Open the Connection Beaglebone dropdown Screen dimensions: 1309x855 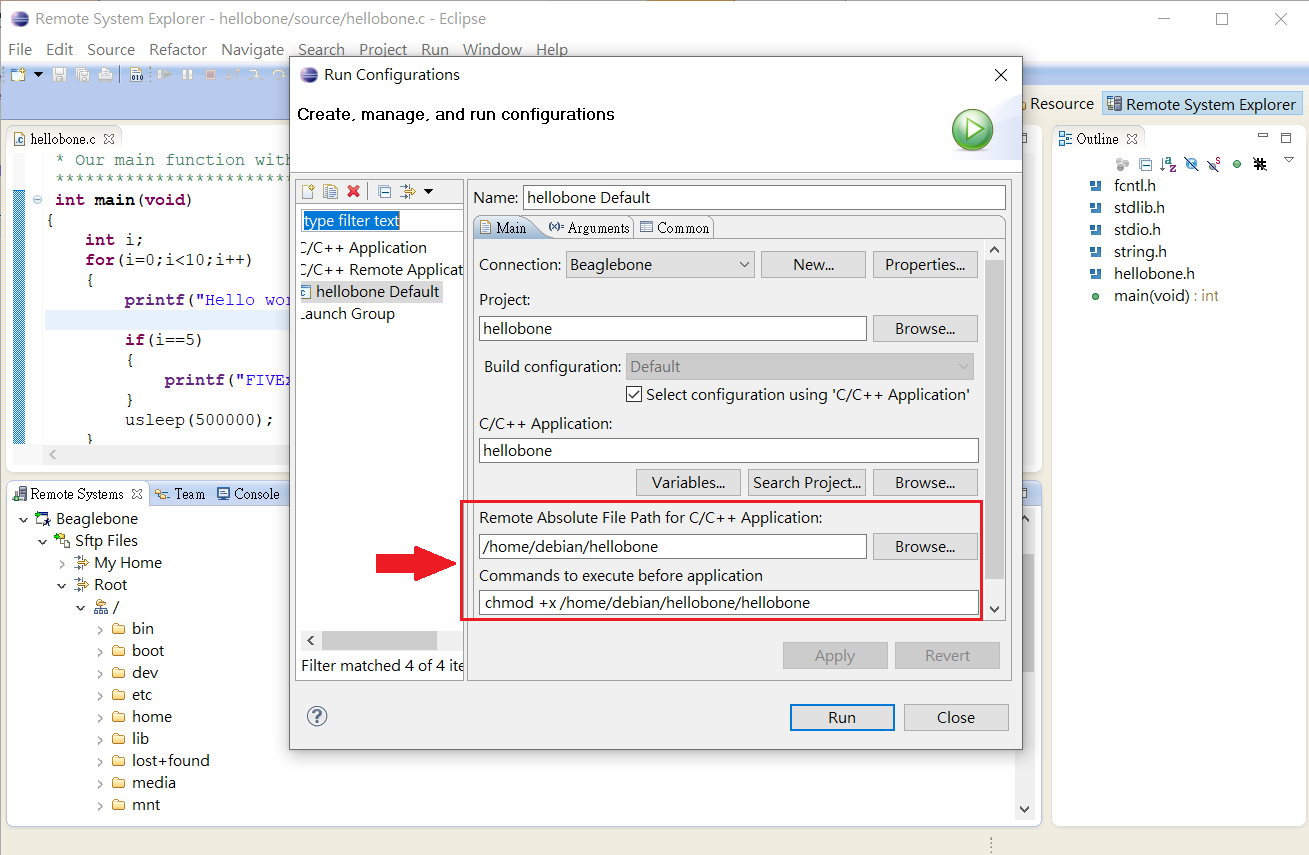coord(660,264)
